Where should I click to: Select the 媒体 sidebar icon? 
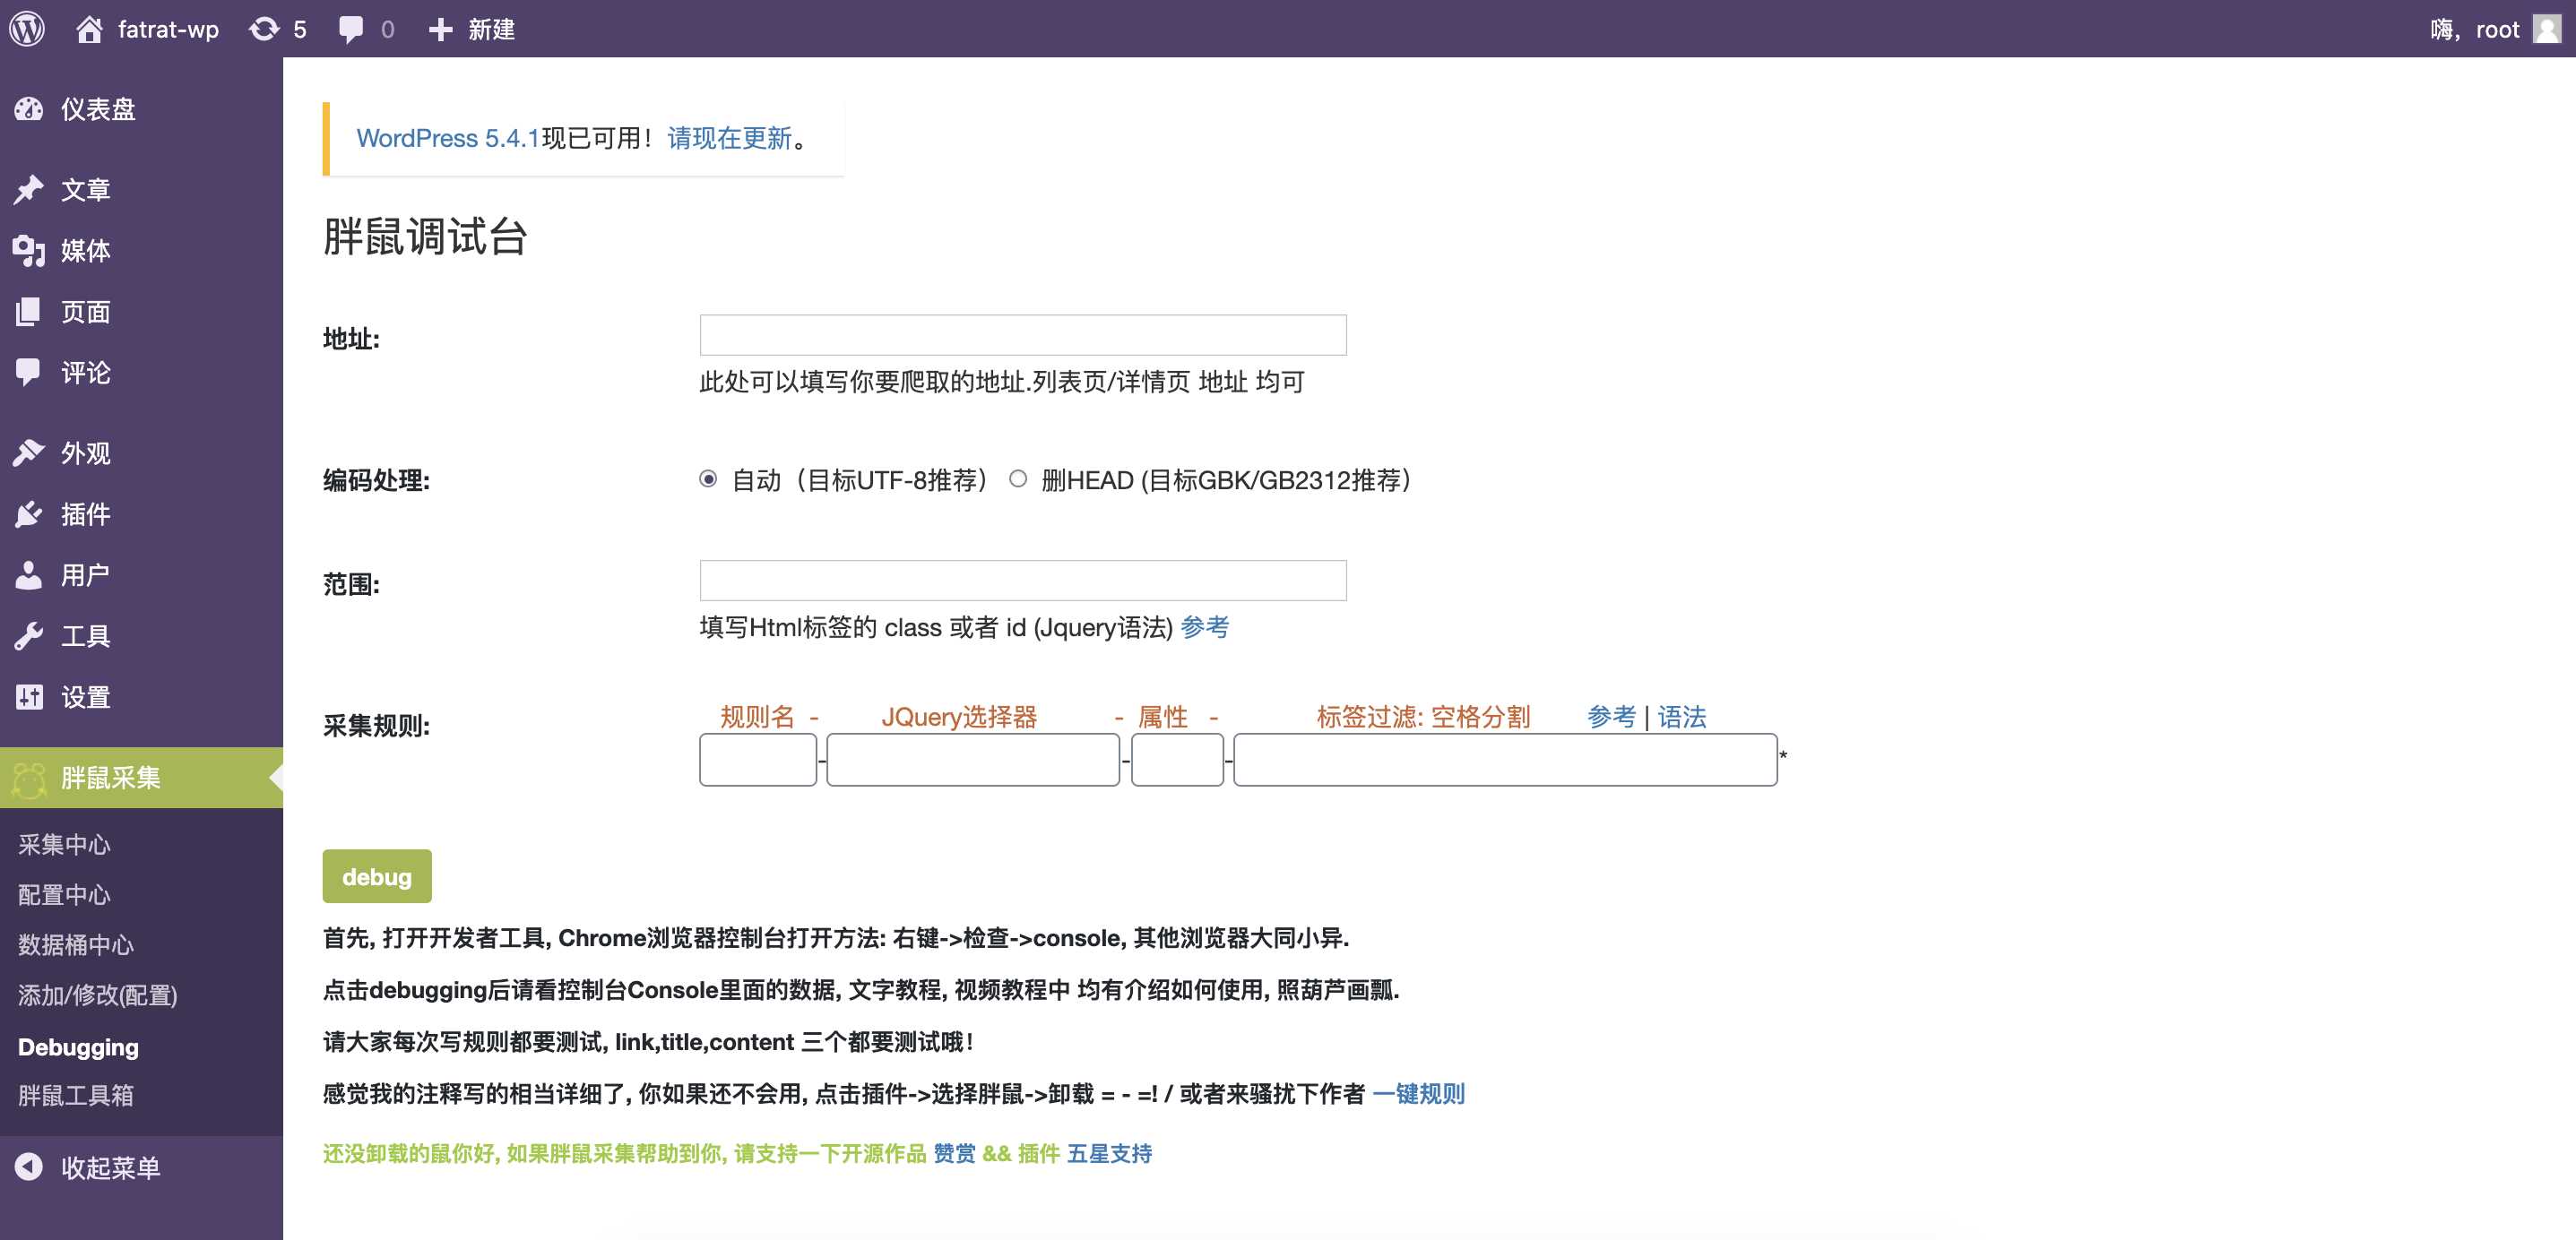coord(30,251)
